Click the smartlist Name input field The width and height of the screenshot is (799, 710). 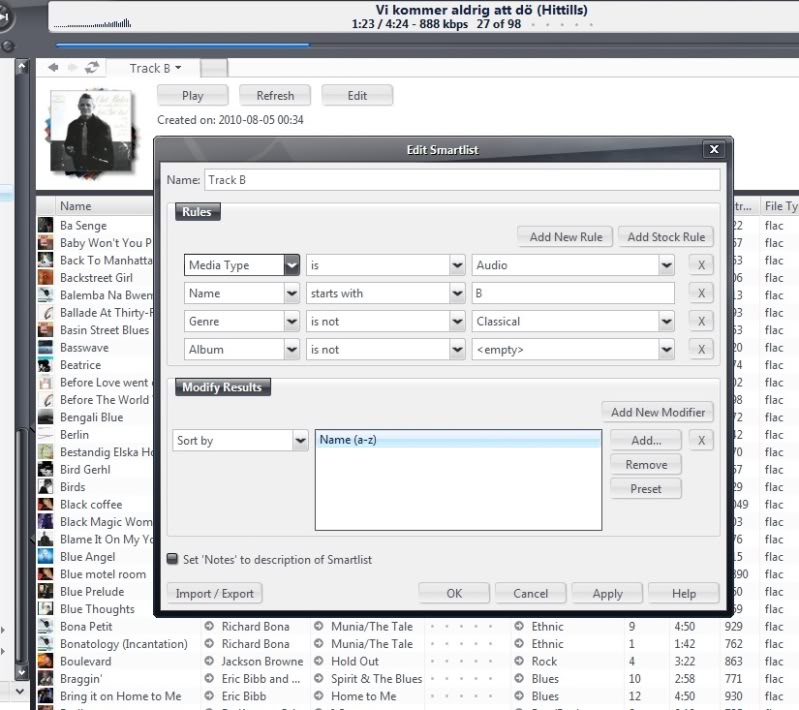pos(462,180)
